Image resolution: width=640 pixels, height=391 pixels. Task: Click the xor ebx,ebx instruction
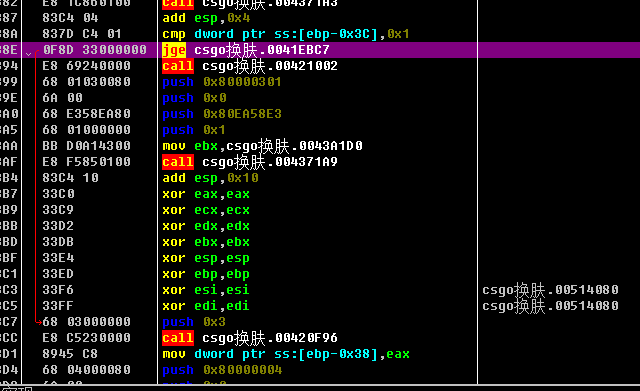click(x=206, y=242)
